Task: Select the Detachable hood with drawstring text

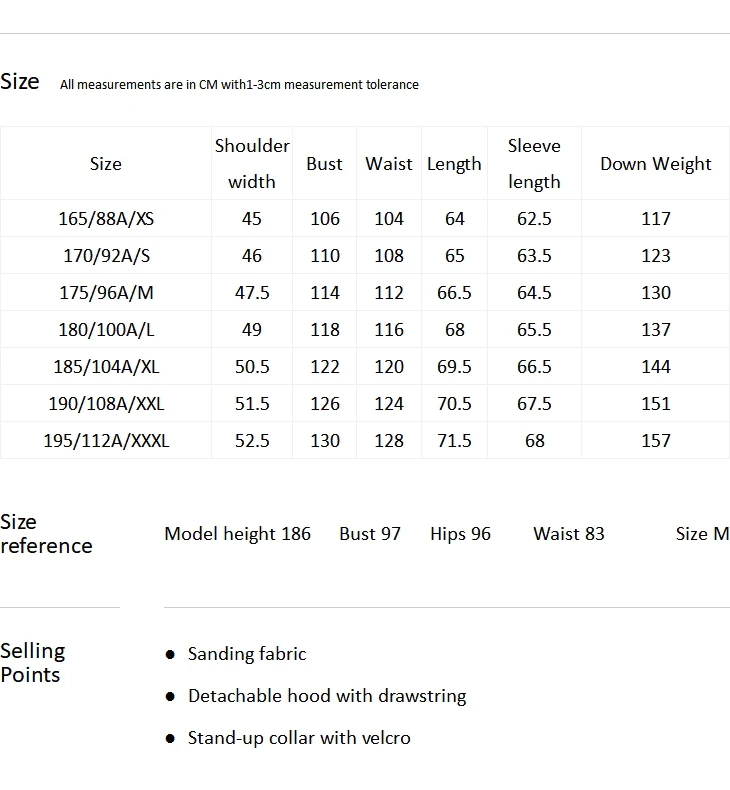Action: 327,696
